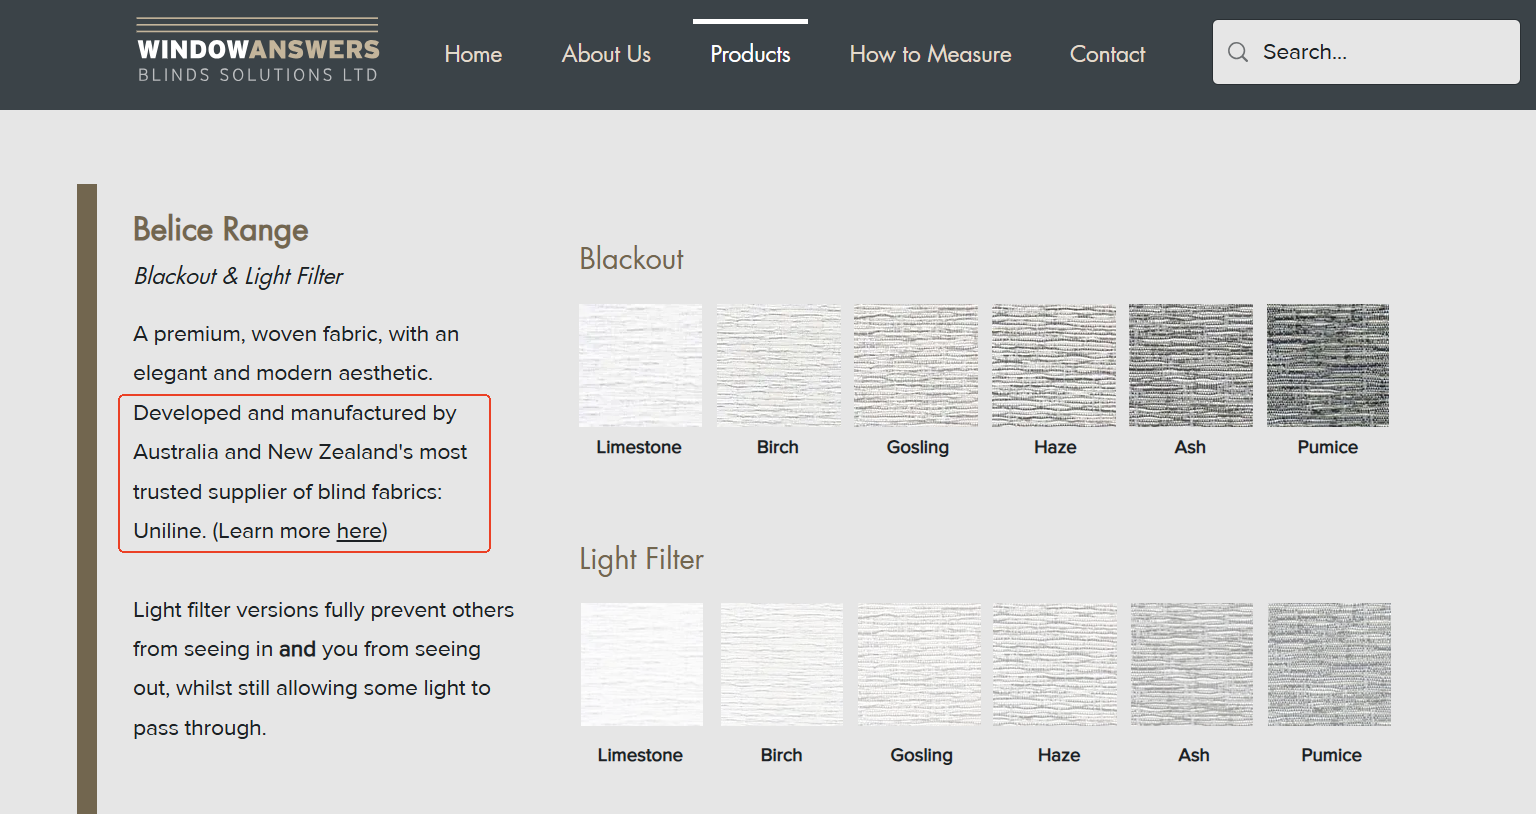Click Birch label under Blackout
The image size is (1536, 814).
[778, 447]
